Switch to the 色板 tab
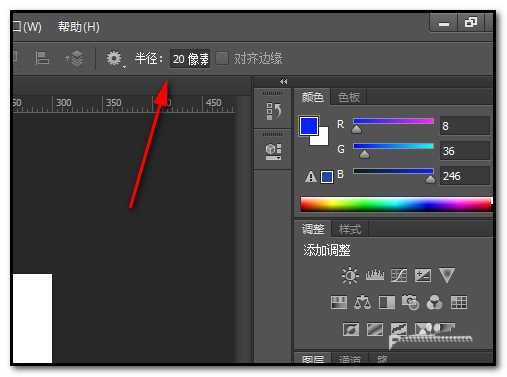This screenshot has height=377, width=507. pyautogui.click(x=348, y=97)
